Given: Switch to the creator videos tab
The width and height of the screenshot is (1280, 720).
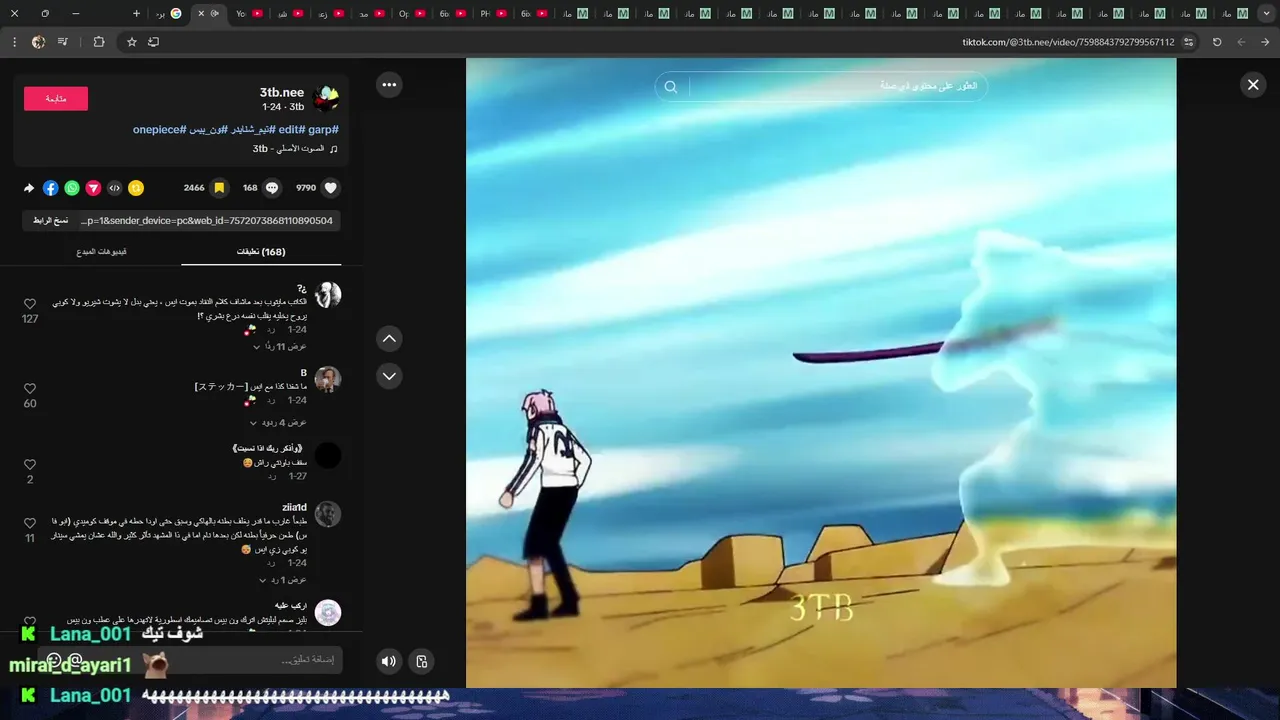Looking at the screenshot, I should pyautogui.click(x=101, y=252).
